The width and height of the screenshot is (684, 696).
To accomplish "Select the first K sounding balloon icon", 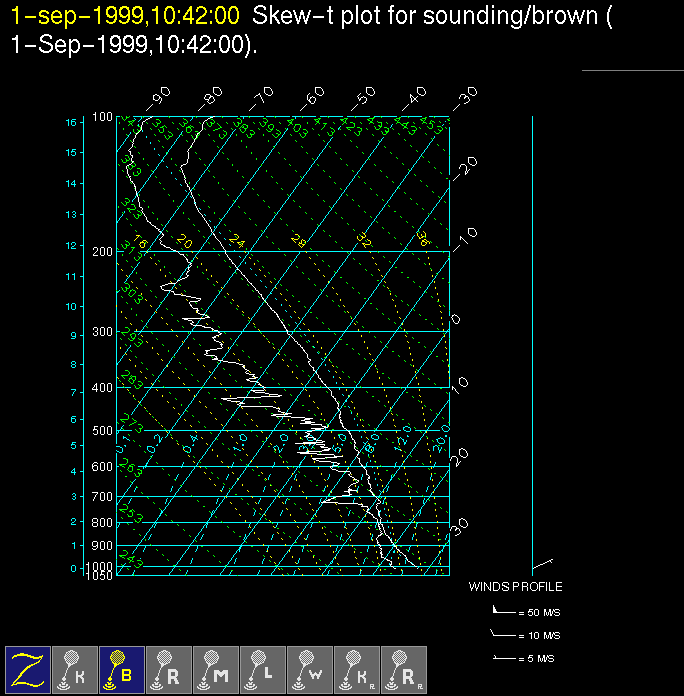I will click(76, 668).
